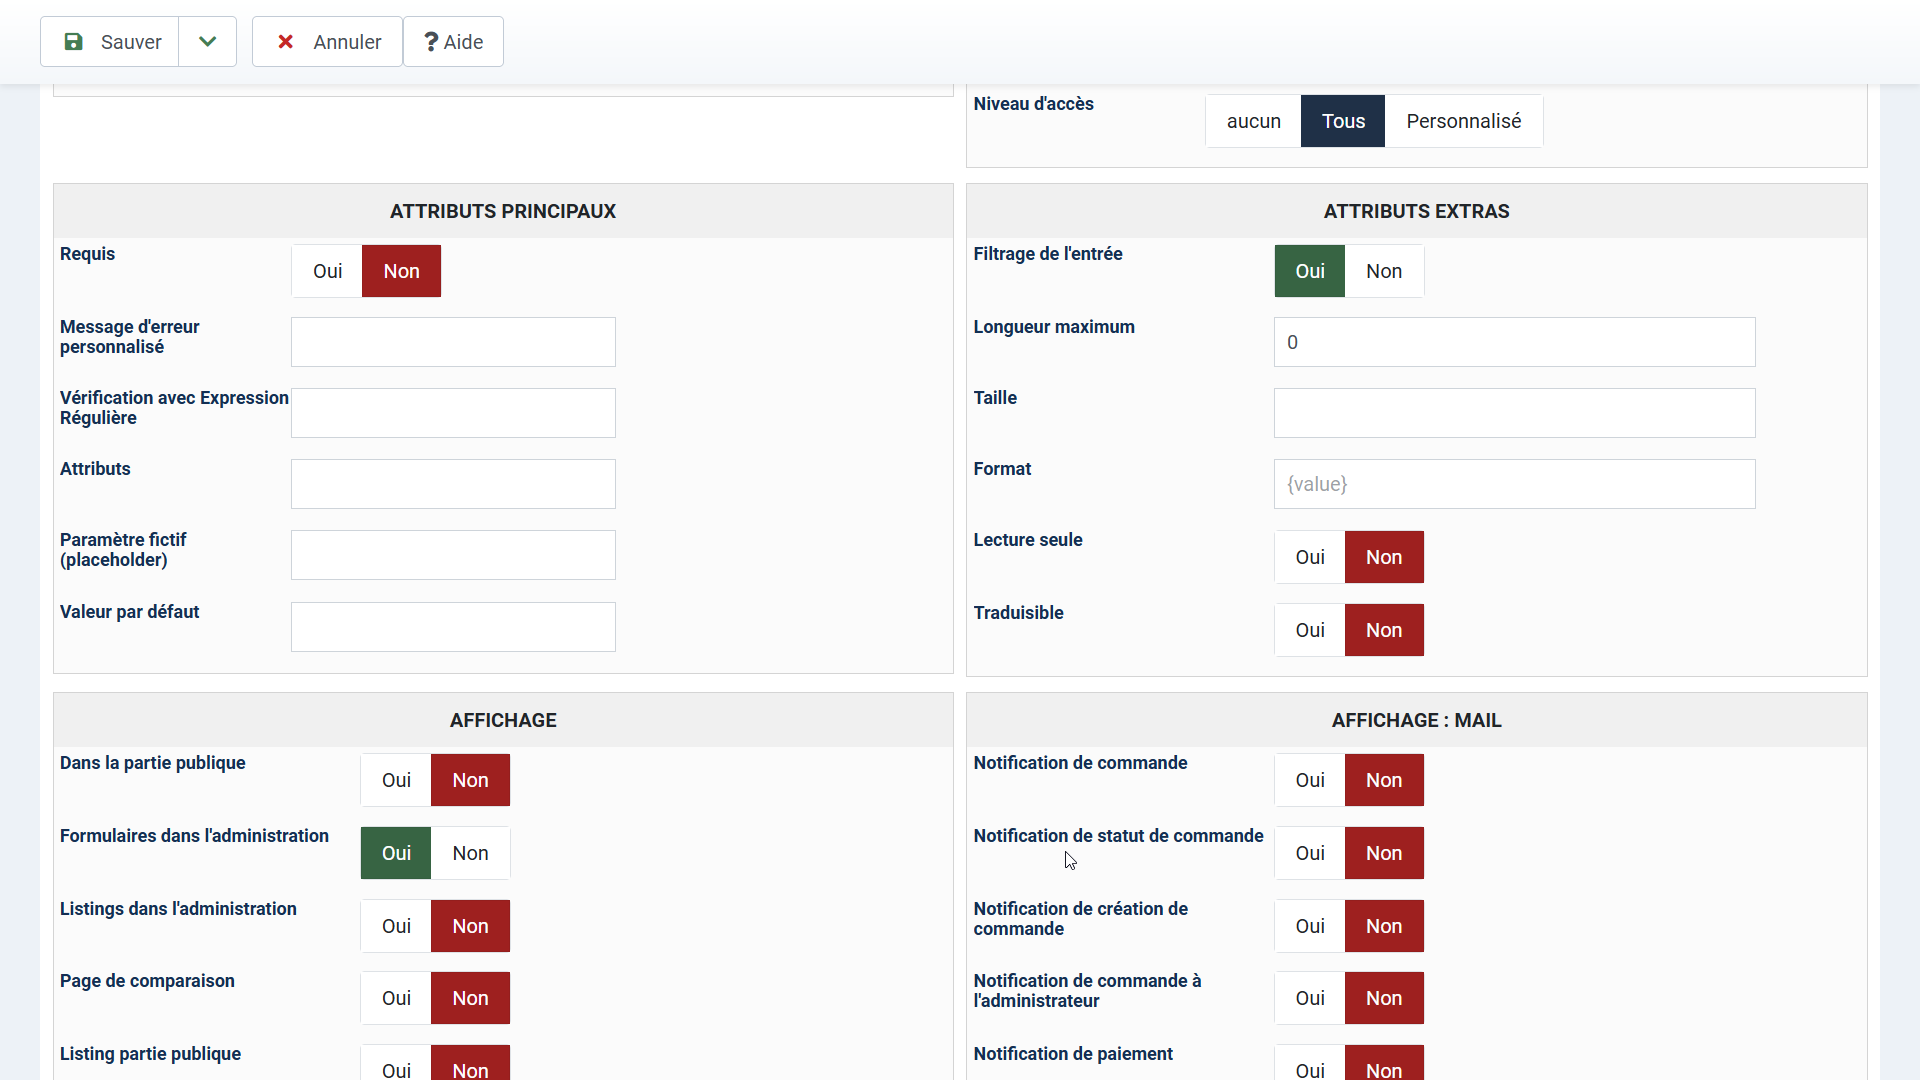
Task: Click the Sauver save button
Action: click(x=110, y=42)
